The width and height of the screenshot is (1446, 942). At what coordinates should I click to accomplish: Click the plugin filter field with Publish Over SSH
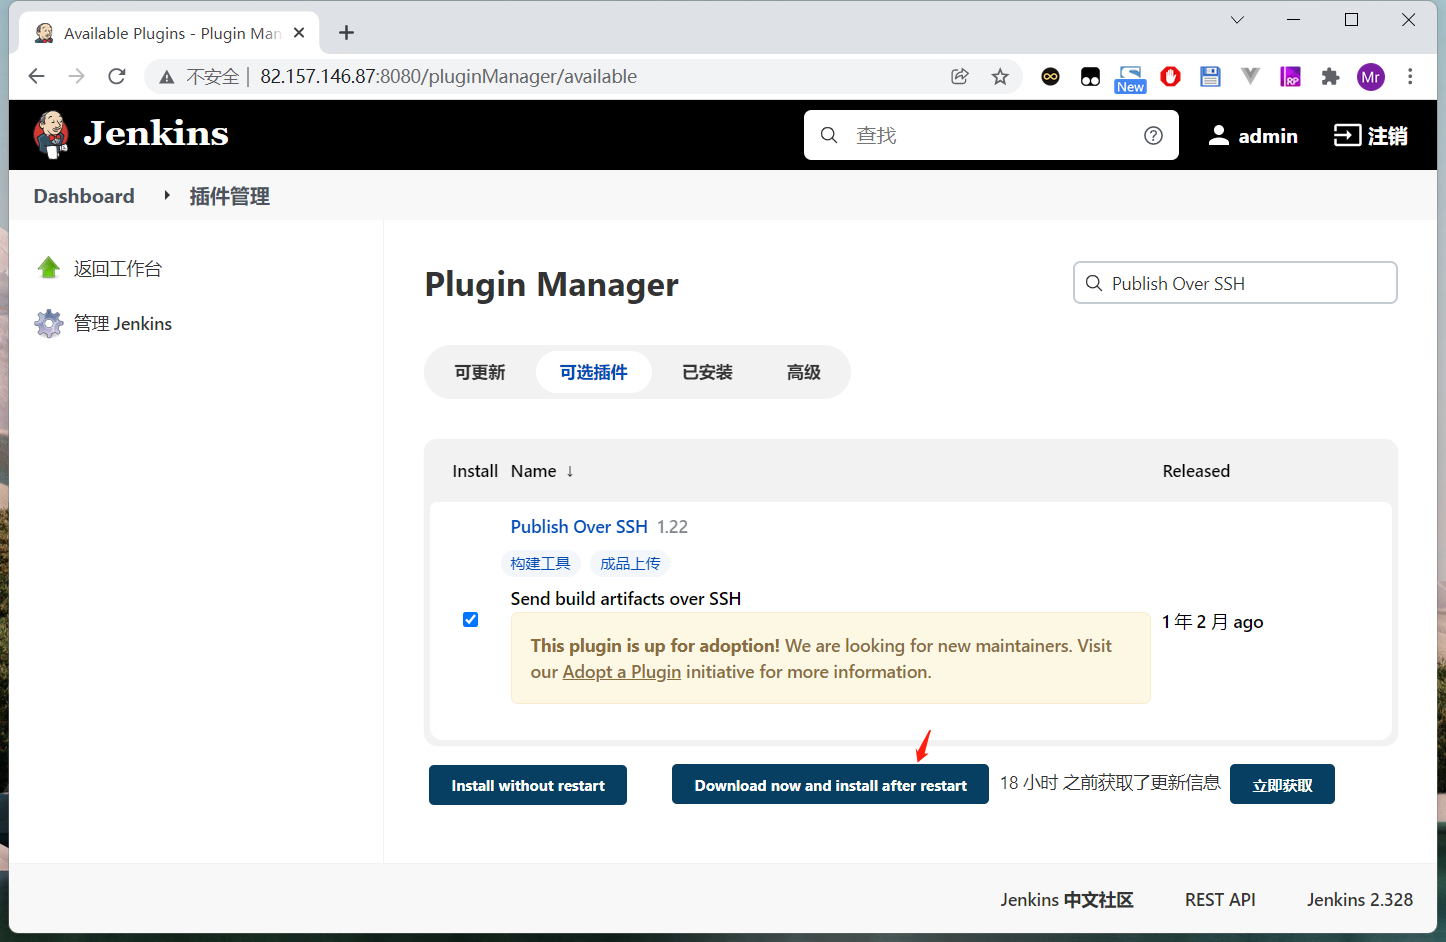pos(1235,283)
